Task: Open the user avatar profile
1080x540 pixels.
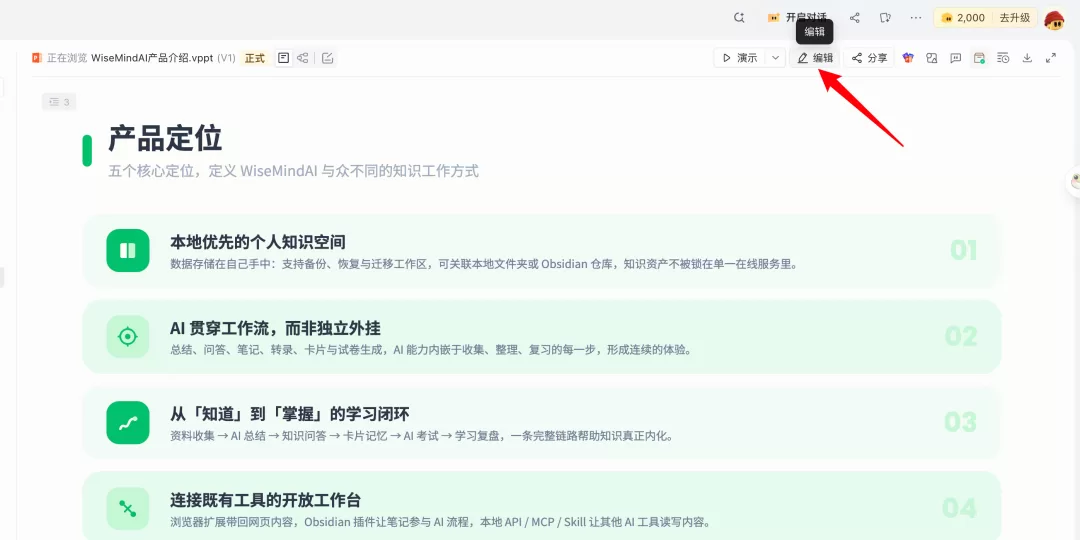Action: (x=1054, y=19)
